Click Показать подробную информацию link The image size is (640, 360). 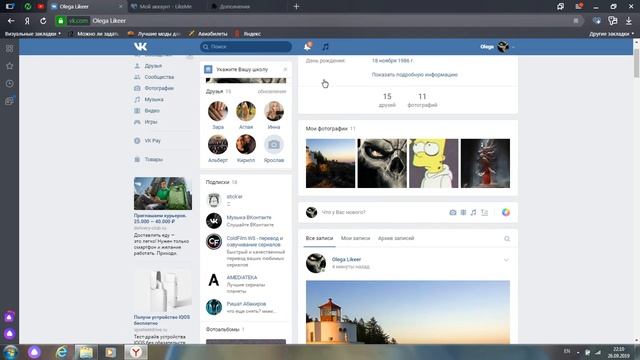[414, 75]
